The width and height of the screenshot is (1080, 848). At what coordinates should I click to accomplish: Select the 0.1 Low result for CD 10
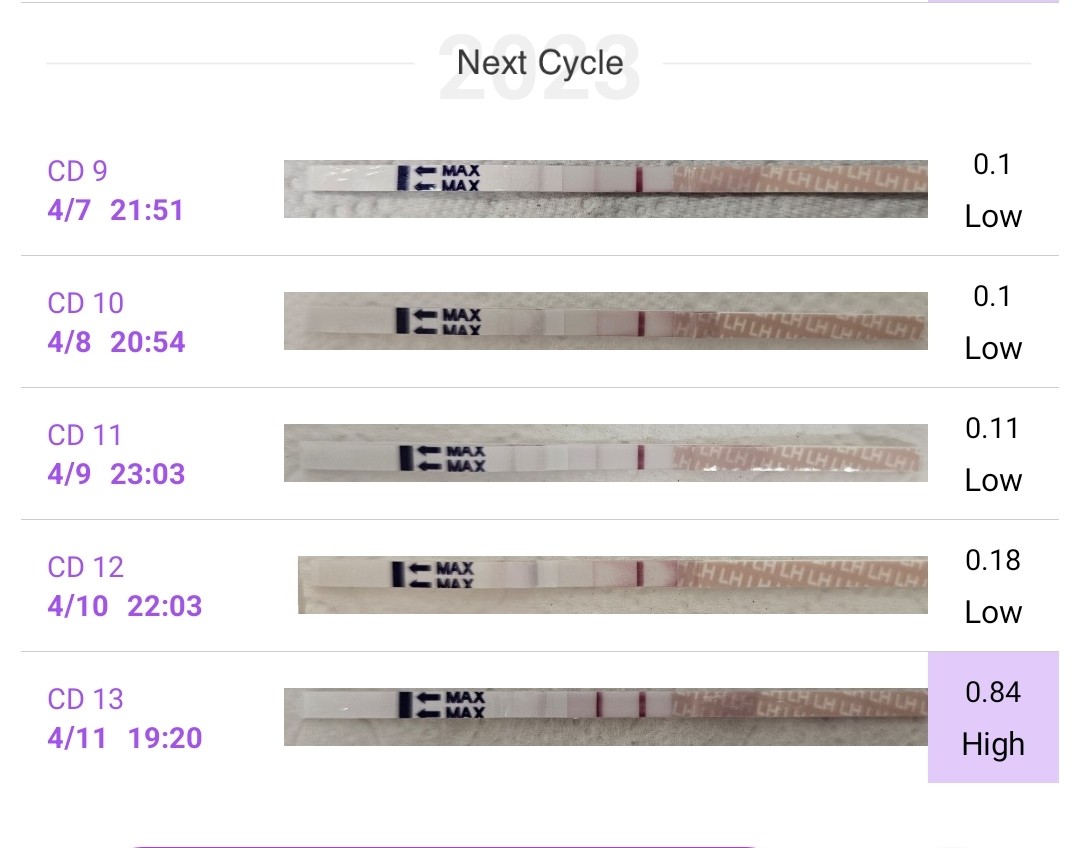[x=993, y=321]
